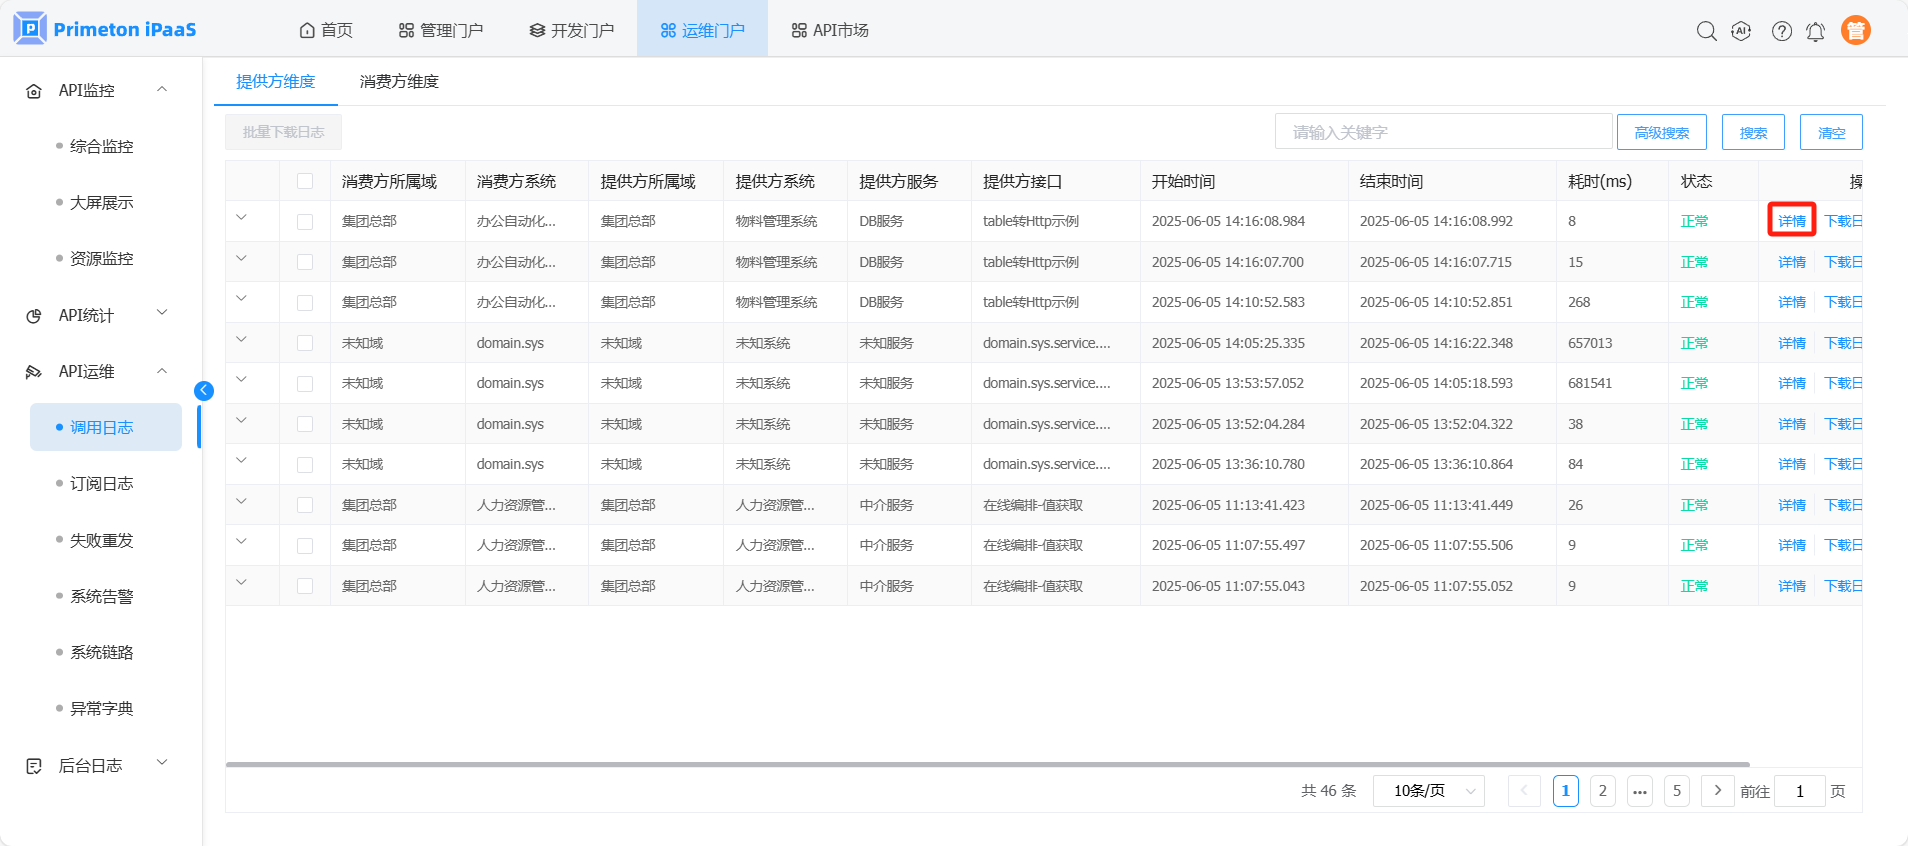1908x846 pixels.
Task: Open the API市场 top menu
Action: pos(830,30)
